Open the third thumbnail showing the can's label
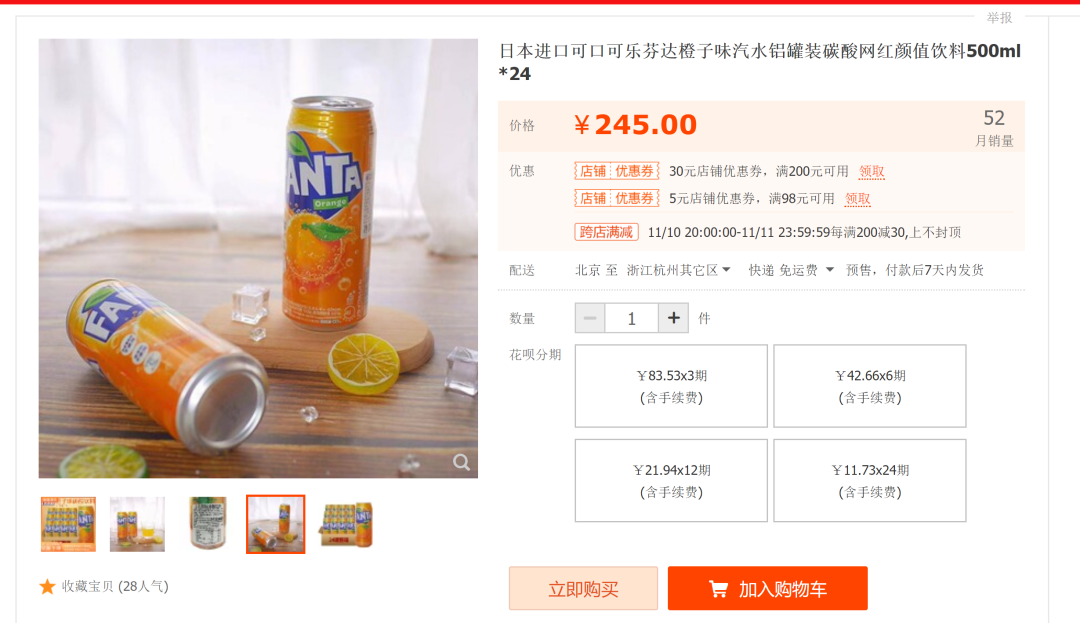 coord(207,524)
